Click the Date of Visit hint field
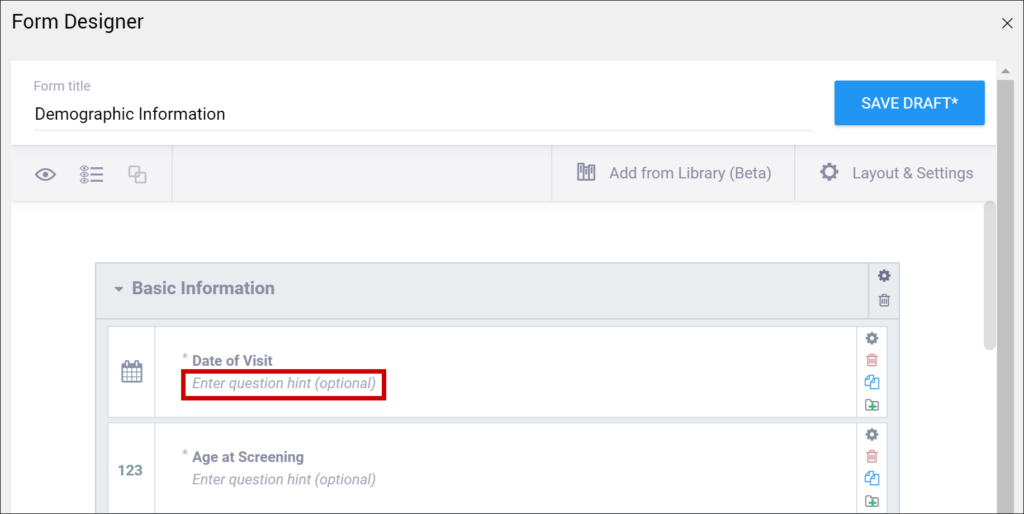Viewport: 1024px width, 514px height. [284, 383]
